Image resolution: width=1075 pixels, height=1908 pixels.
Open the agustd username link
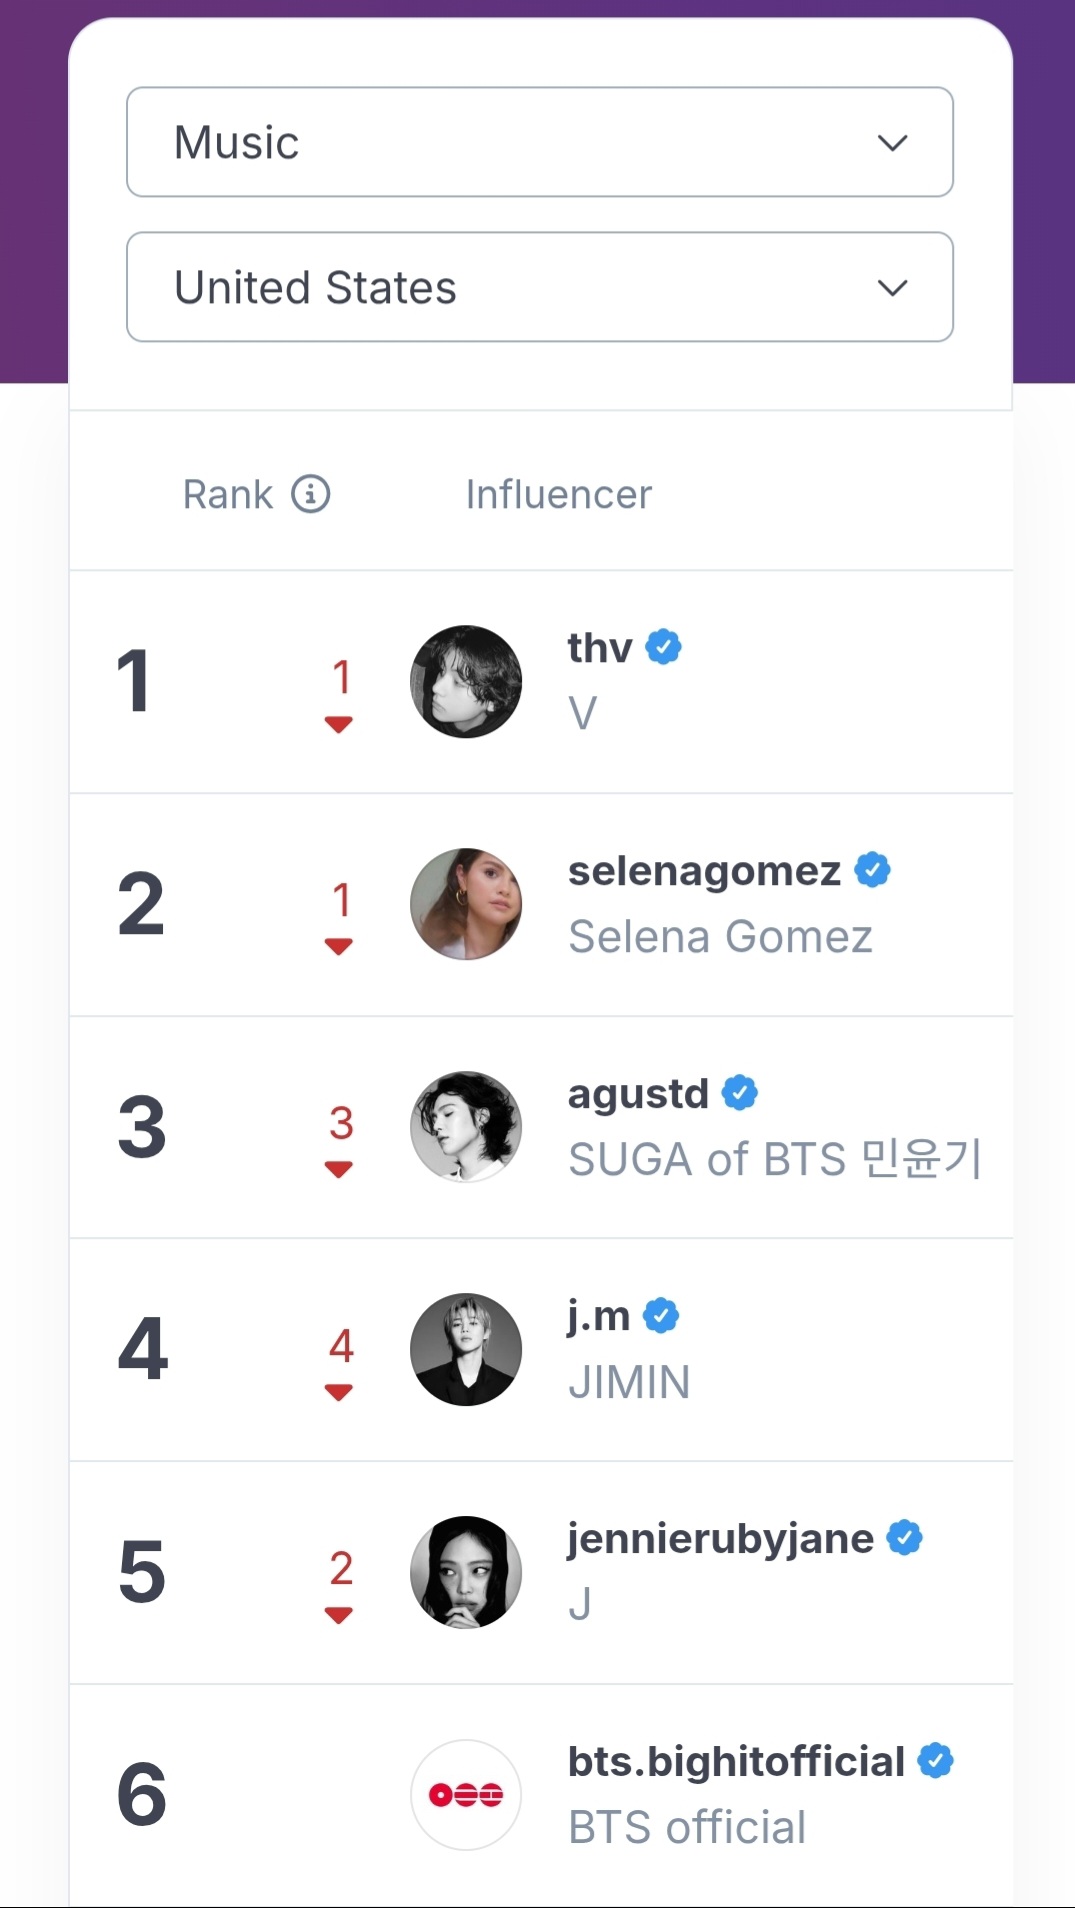(638, 1093)
